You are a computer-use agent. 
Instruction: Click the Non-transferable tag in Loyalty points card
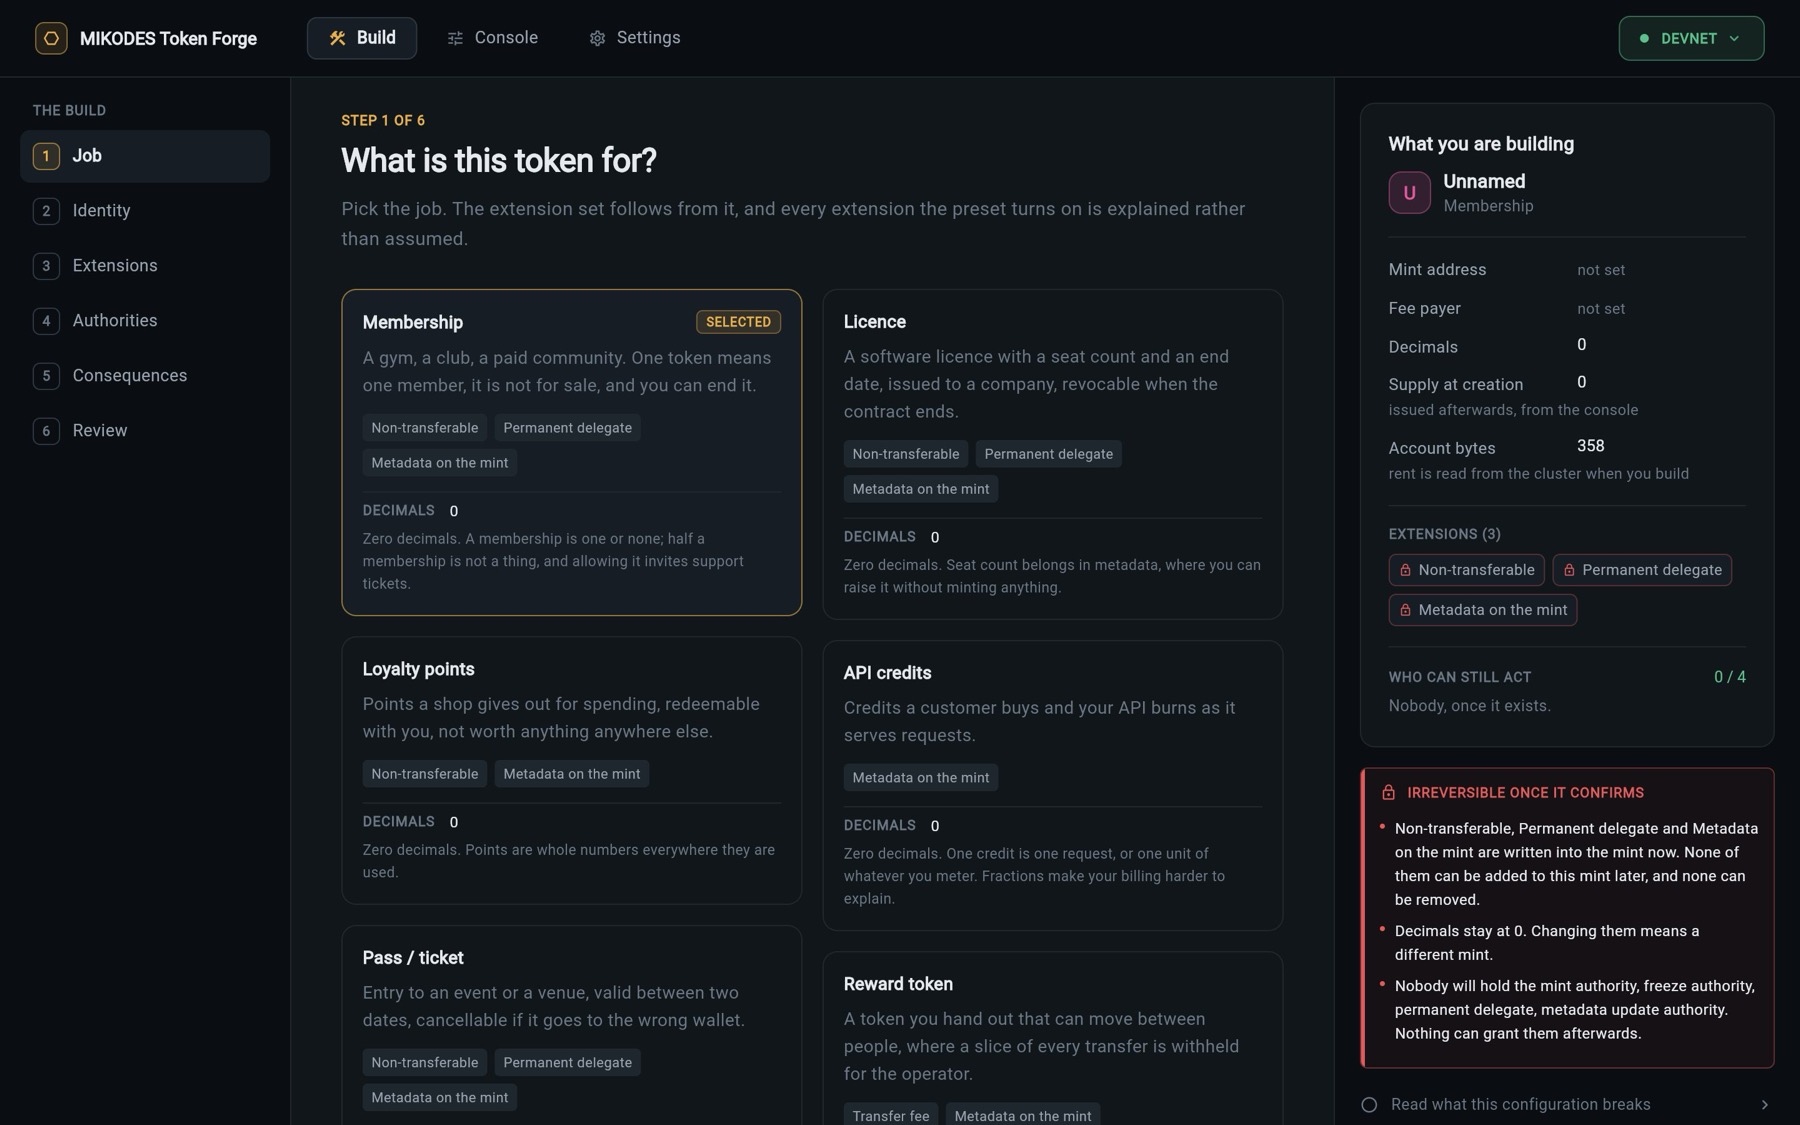coord(424,774)
